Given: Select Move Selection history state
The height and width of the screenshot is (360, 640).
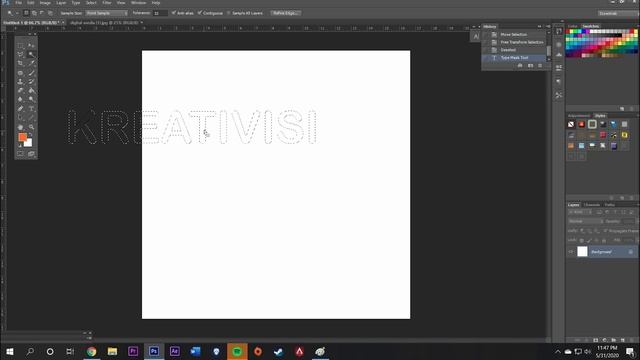Looking at the screenshot, I should pos(514,34).
